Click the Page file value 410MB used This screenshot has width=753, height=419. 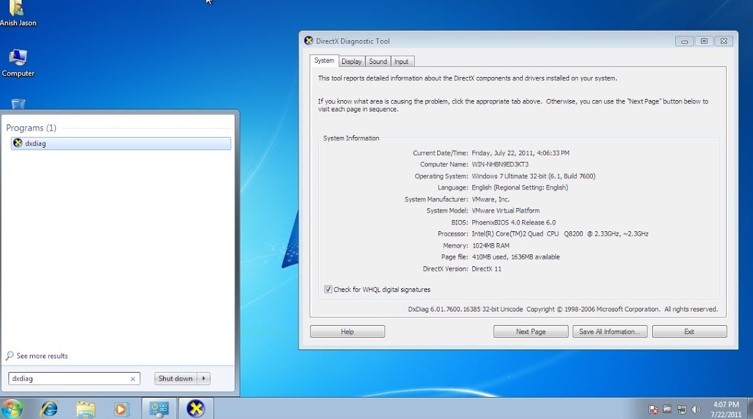point(516,257)
